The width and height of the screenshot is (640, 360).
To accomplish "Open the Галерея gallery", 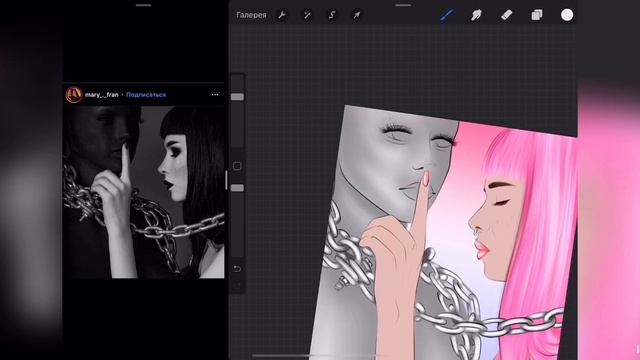I will click(251, 15).
